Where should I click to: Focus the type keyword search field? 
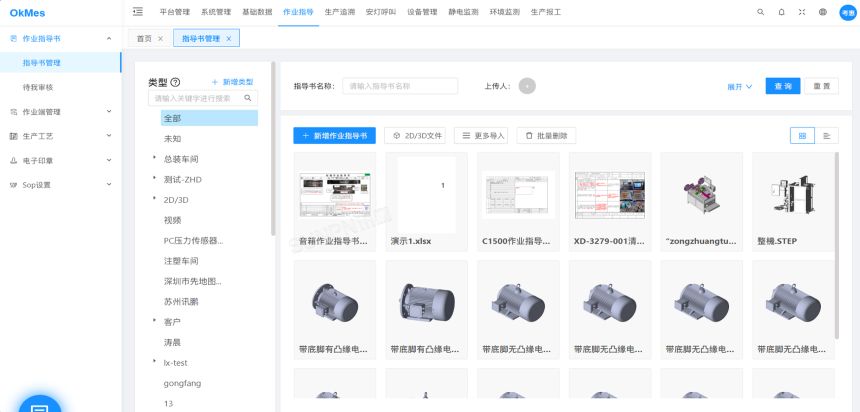tap(203, 98)
